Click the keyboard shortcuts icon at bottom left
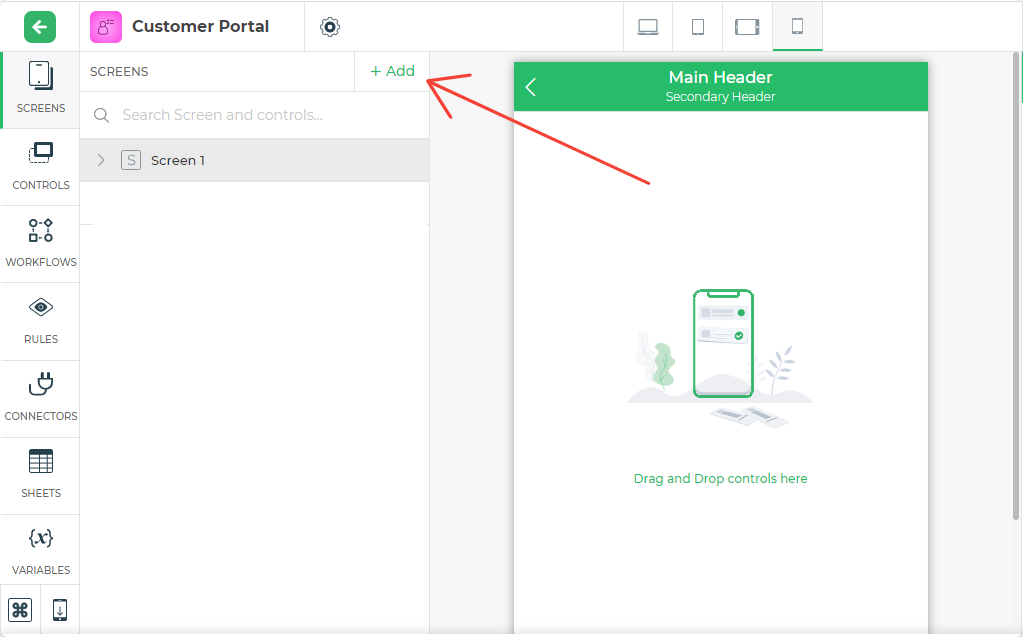Viewport: 1023px width, 637px height. click(20, 609)
